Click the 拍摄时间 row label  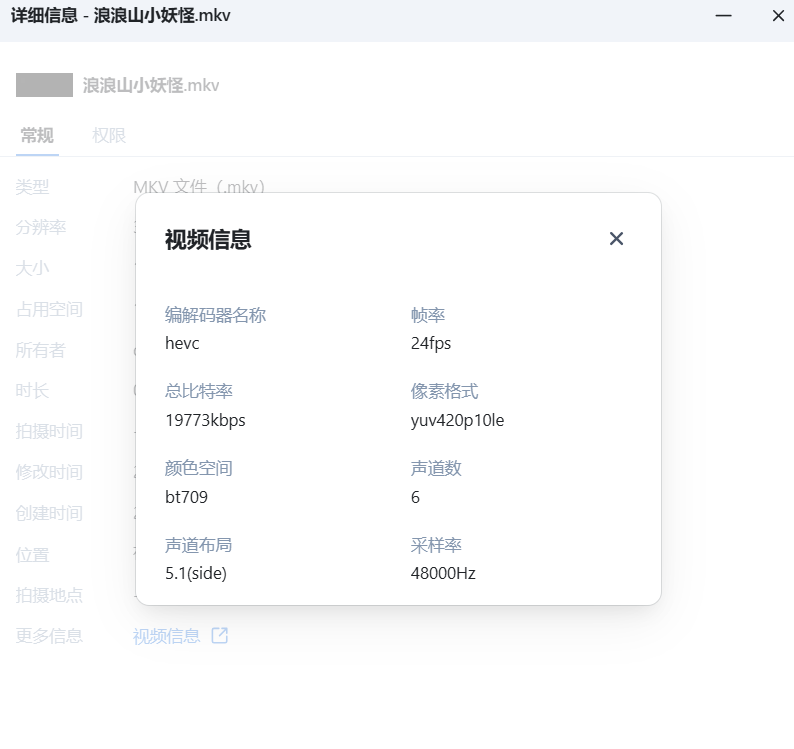(49, 431)
